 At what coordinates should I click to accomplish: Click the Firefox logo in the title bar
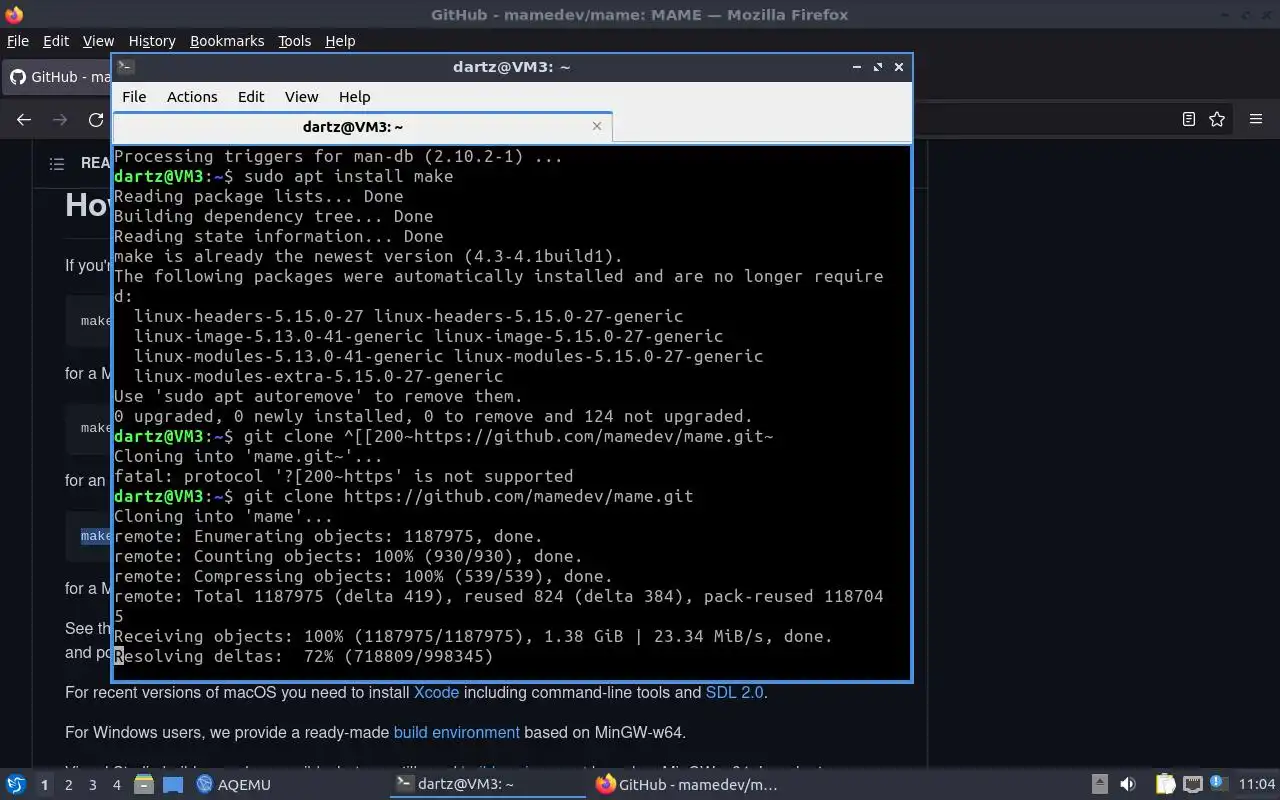pos(14,14)
